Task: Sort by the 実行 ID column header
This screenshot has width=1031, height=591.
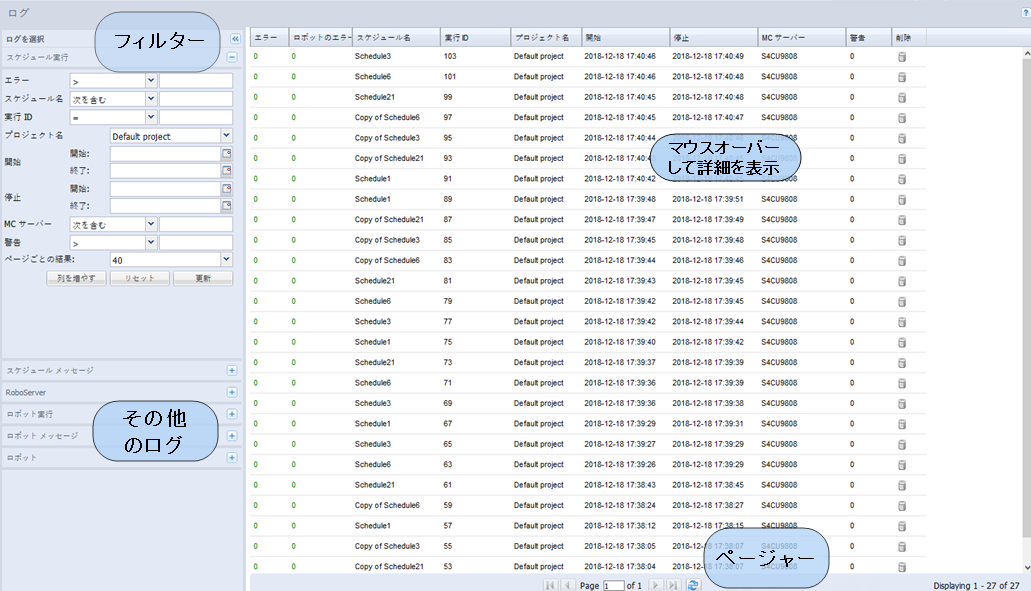Action: 474,37
